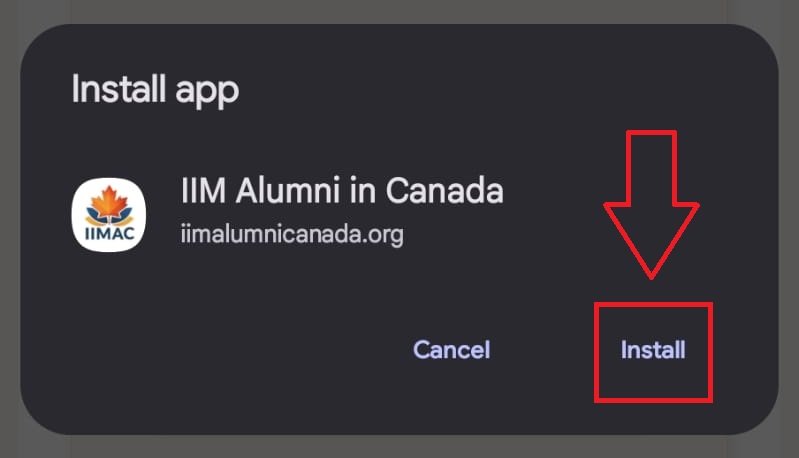Click the IIMAC app icon

109,216
